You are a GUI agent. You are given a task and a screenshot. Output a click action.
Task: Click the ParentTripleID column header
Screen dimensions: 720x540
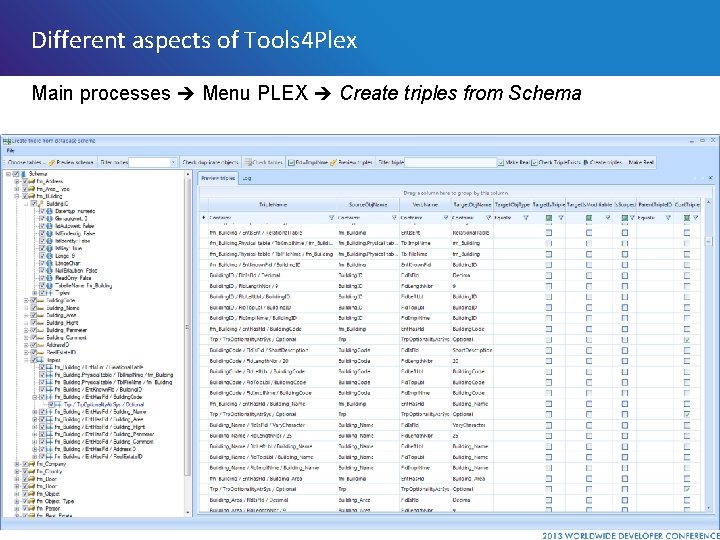(x=655, y=205)
